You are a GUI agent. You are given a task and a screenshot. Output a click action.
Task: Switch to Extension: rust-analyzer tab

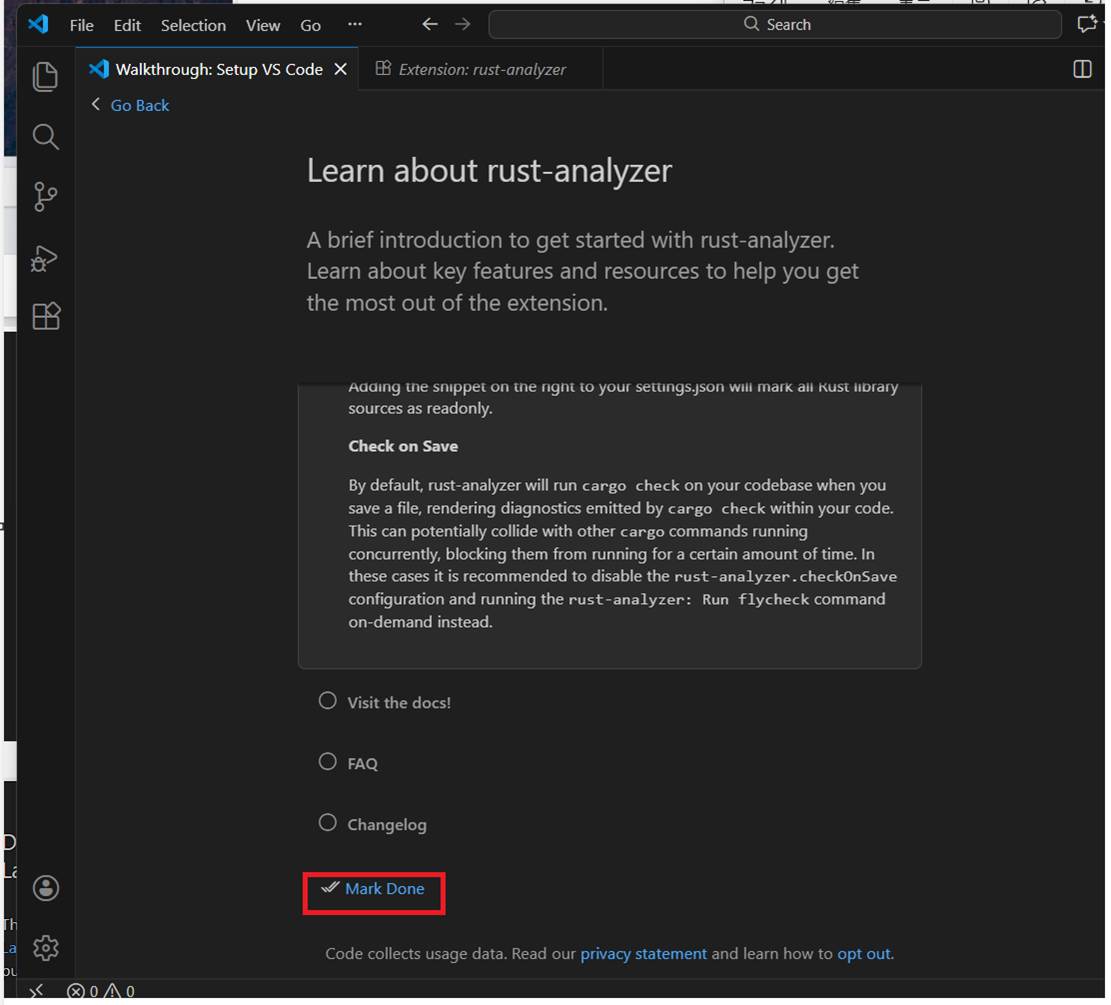(481, 69)
